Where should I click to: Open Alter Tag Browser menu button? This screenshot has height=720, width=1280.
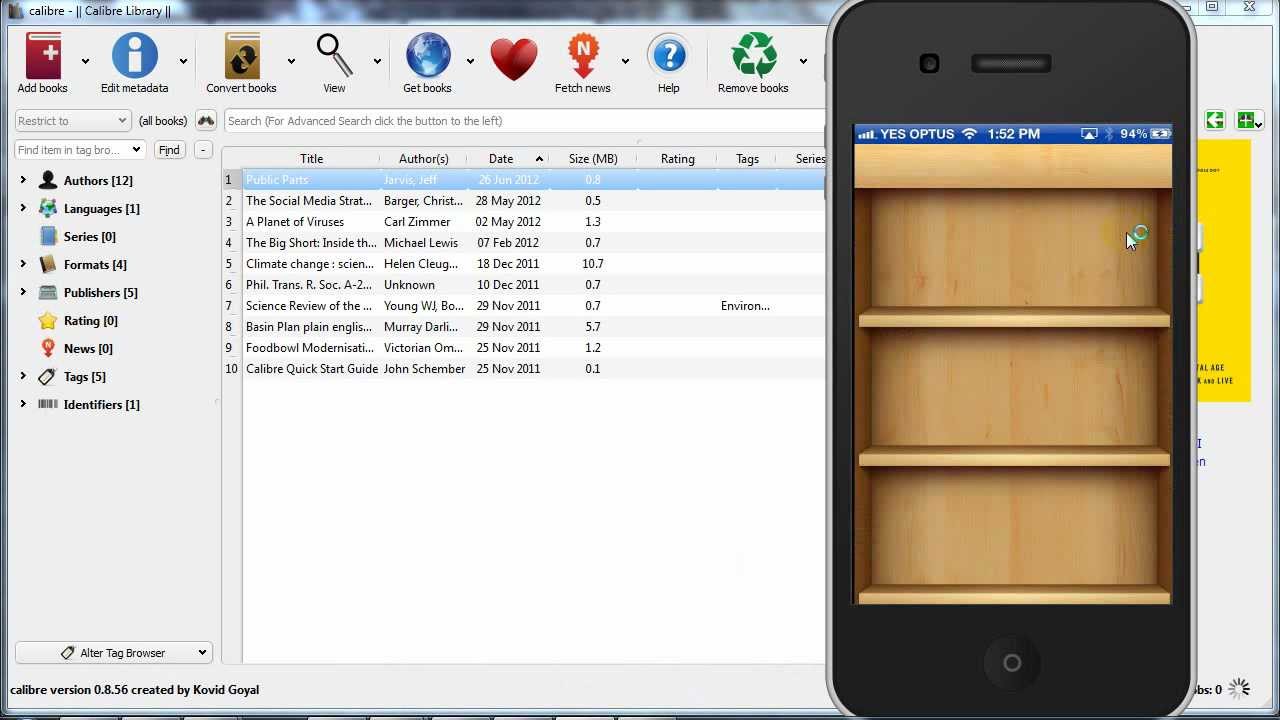point(113,653)
